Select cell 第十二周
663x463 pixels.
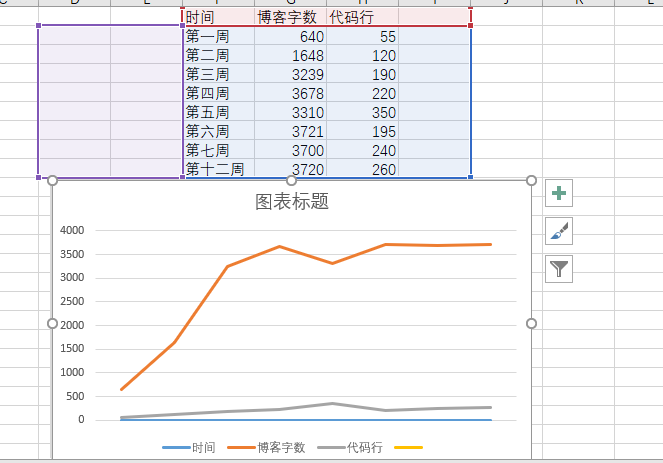219,169
